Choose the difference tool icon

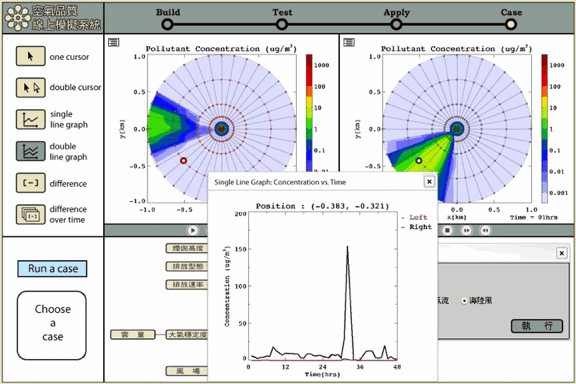[x=30, y=183]
